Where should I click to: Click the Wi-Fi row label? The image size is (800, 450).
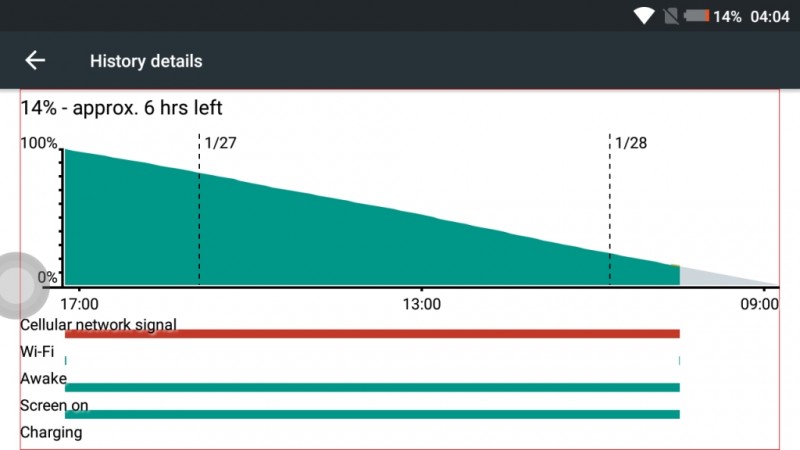point(37,352)
